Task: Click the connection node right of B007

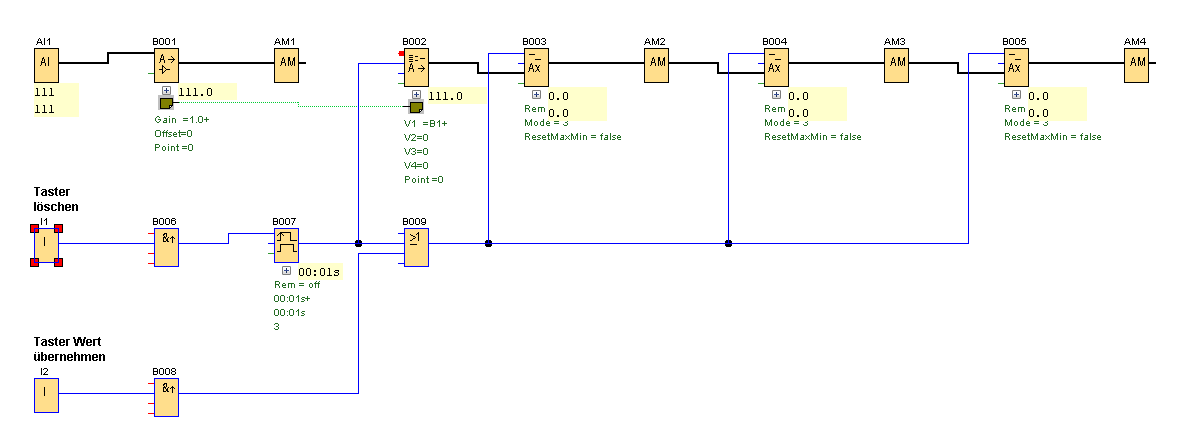Action: (358, 243)
